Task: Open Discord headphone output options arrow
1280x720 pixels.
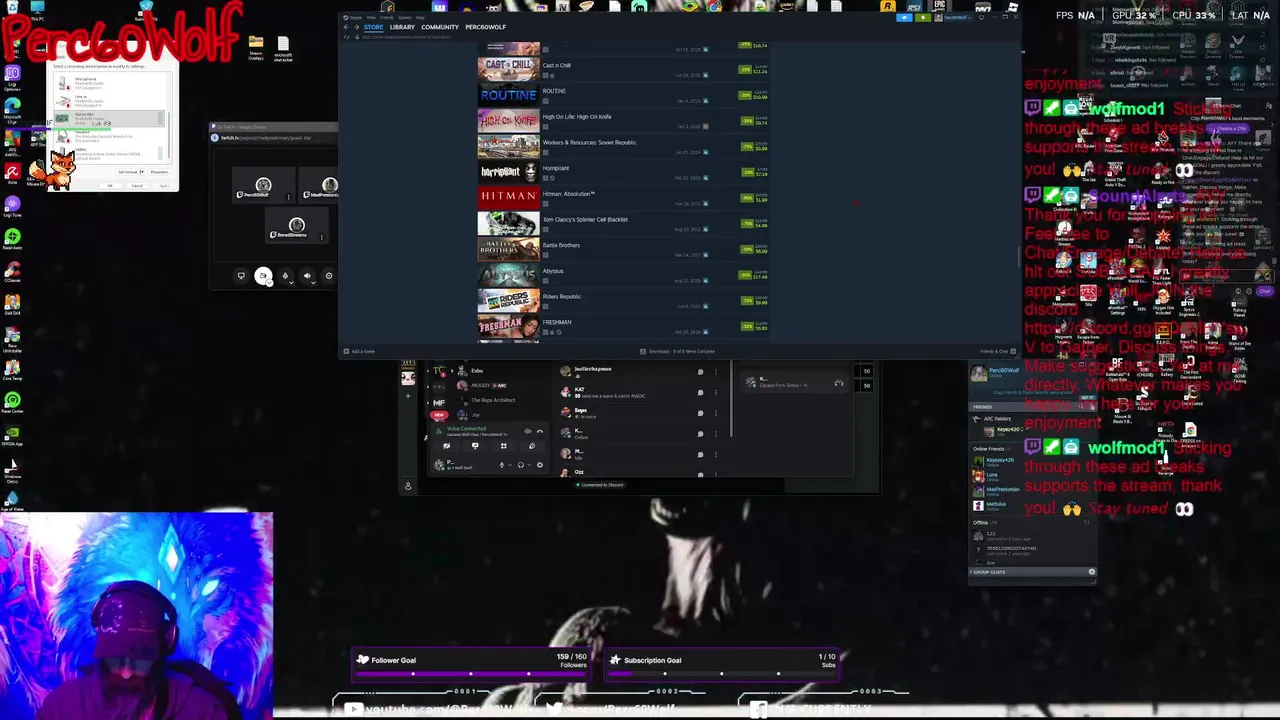Action: [529, 465]
